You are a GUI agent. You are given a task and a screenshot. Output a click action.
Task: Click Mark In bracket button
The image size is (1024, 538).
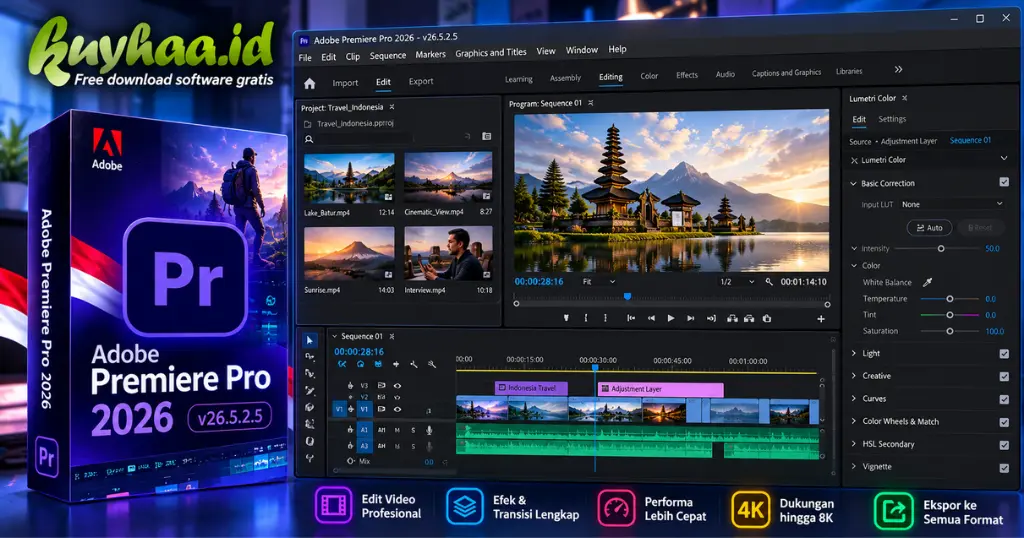tap(586, 318)
